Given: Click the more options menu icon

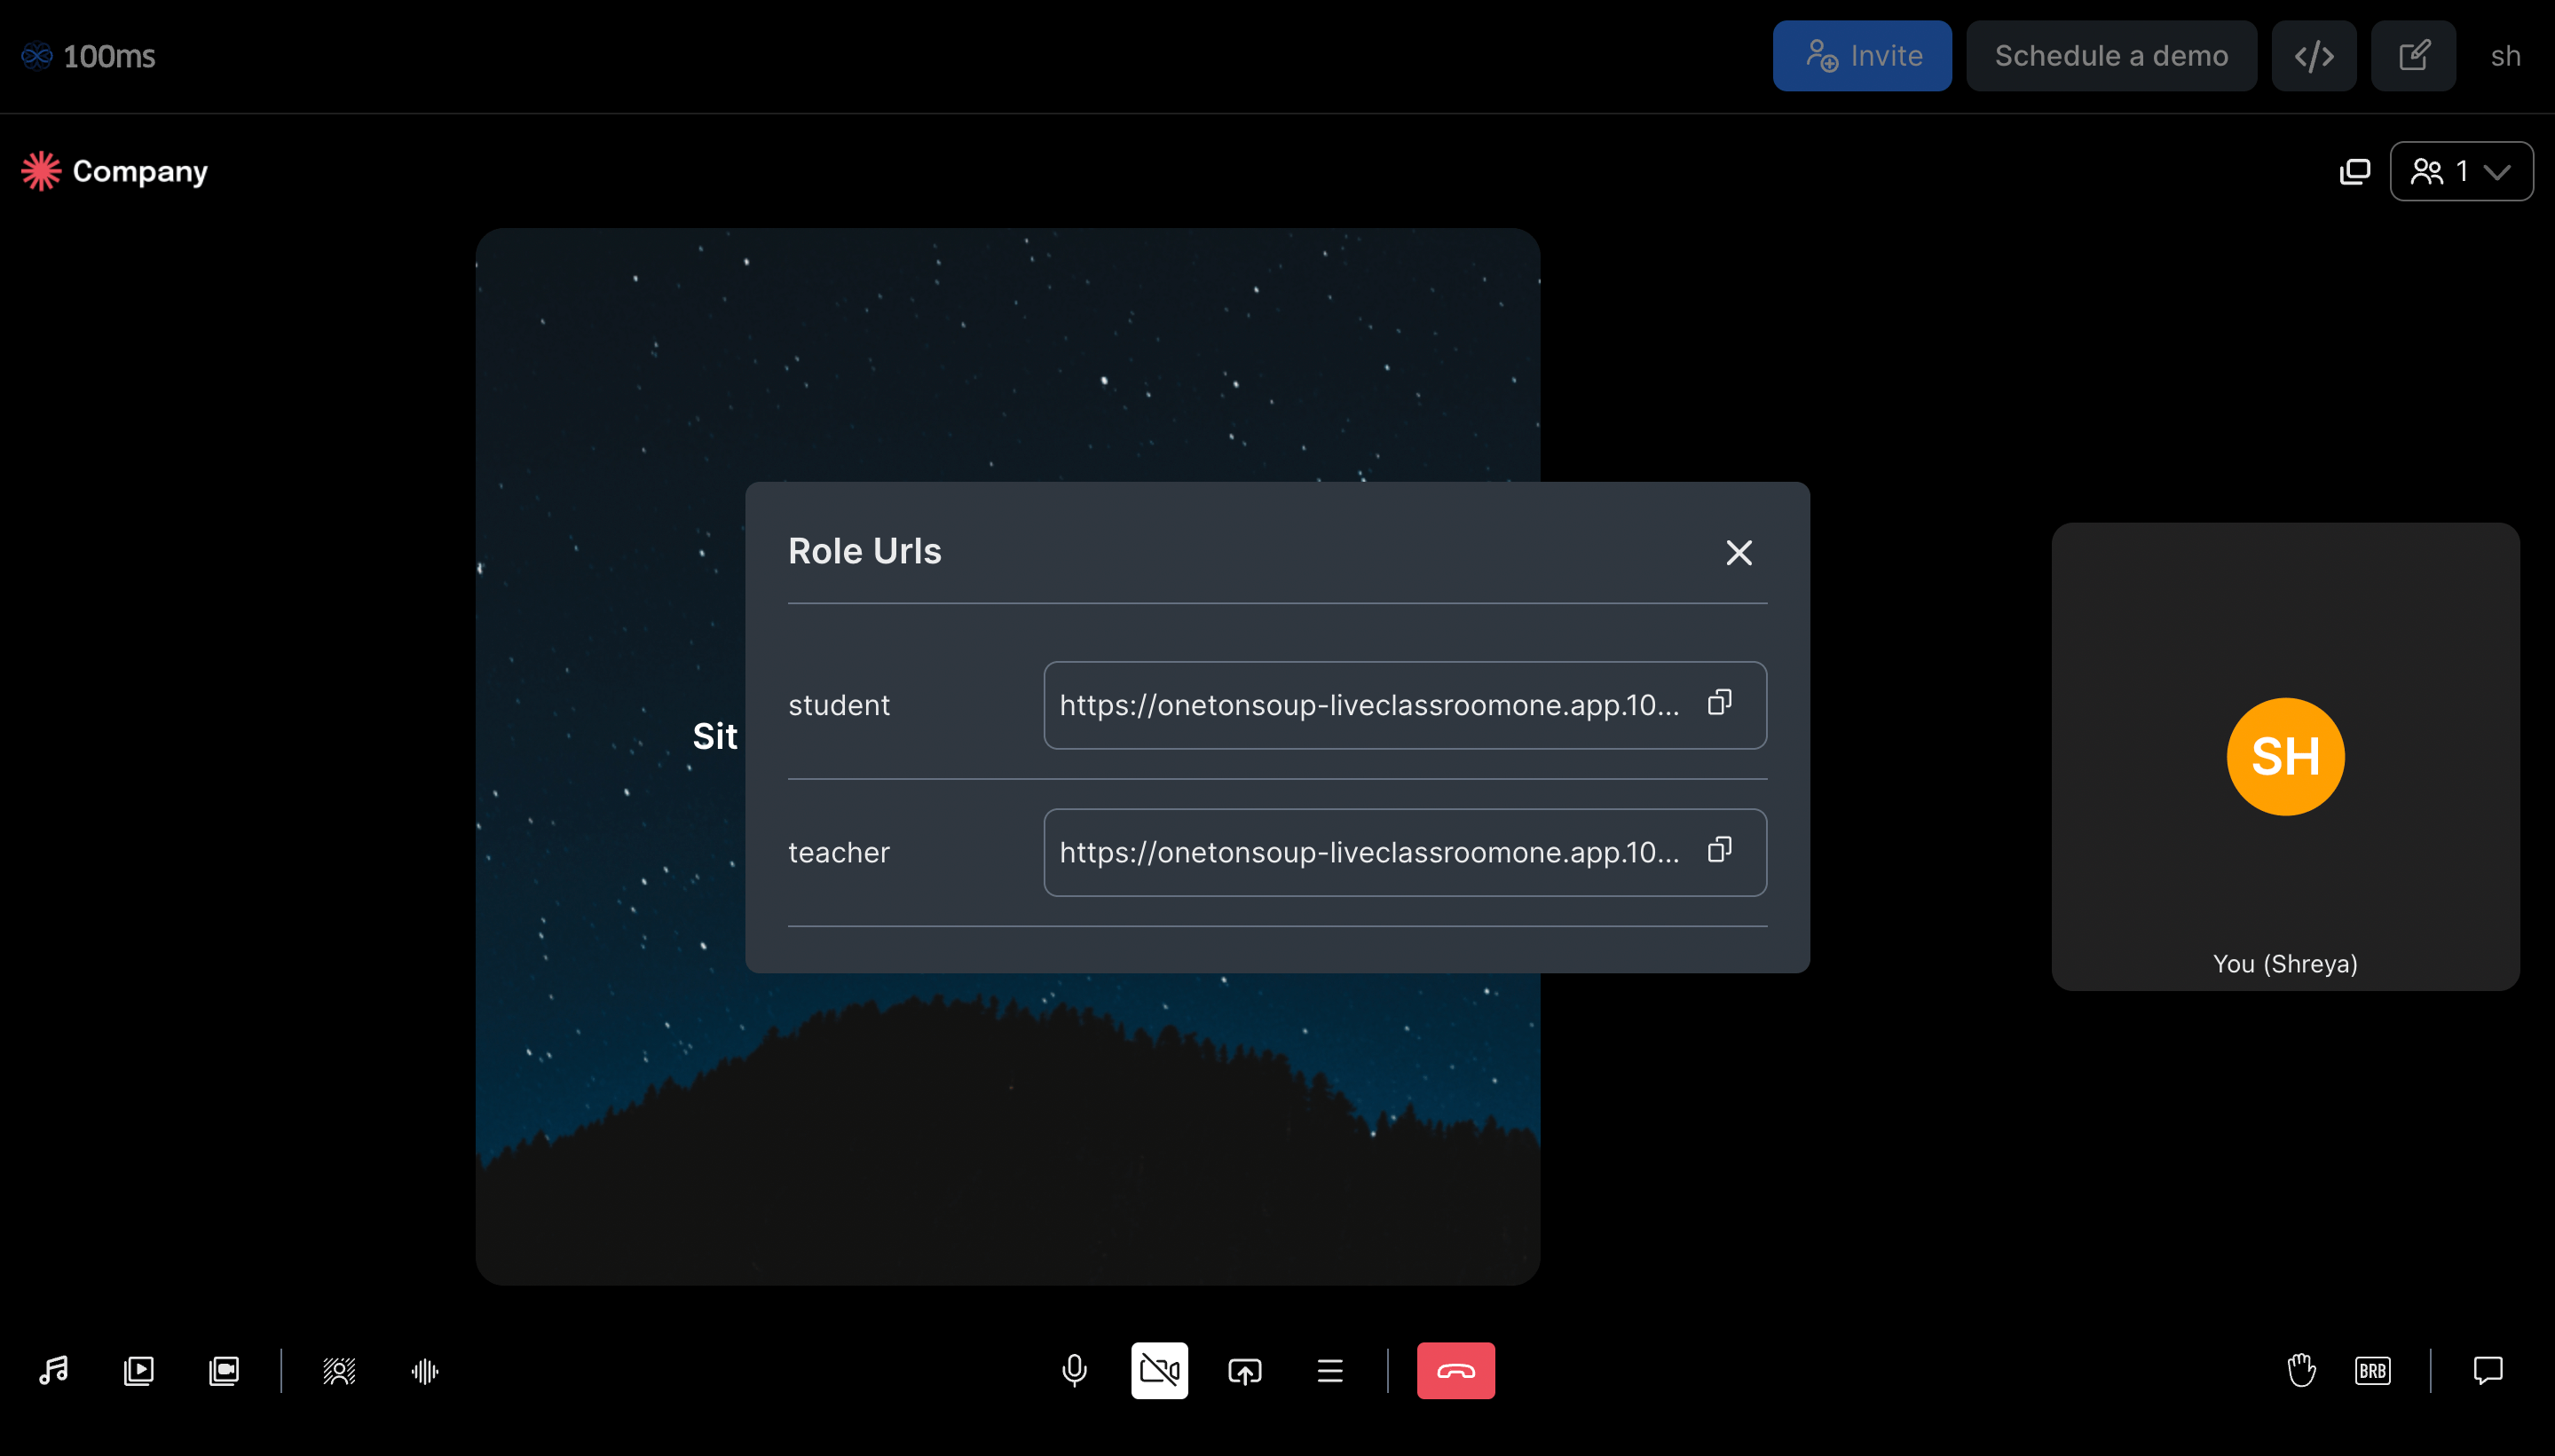Looking at the screenshot, I should tap(1329, 1370).
